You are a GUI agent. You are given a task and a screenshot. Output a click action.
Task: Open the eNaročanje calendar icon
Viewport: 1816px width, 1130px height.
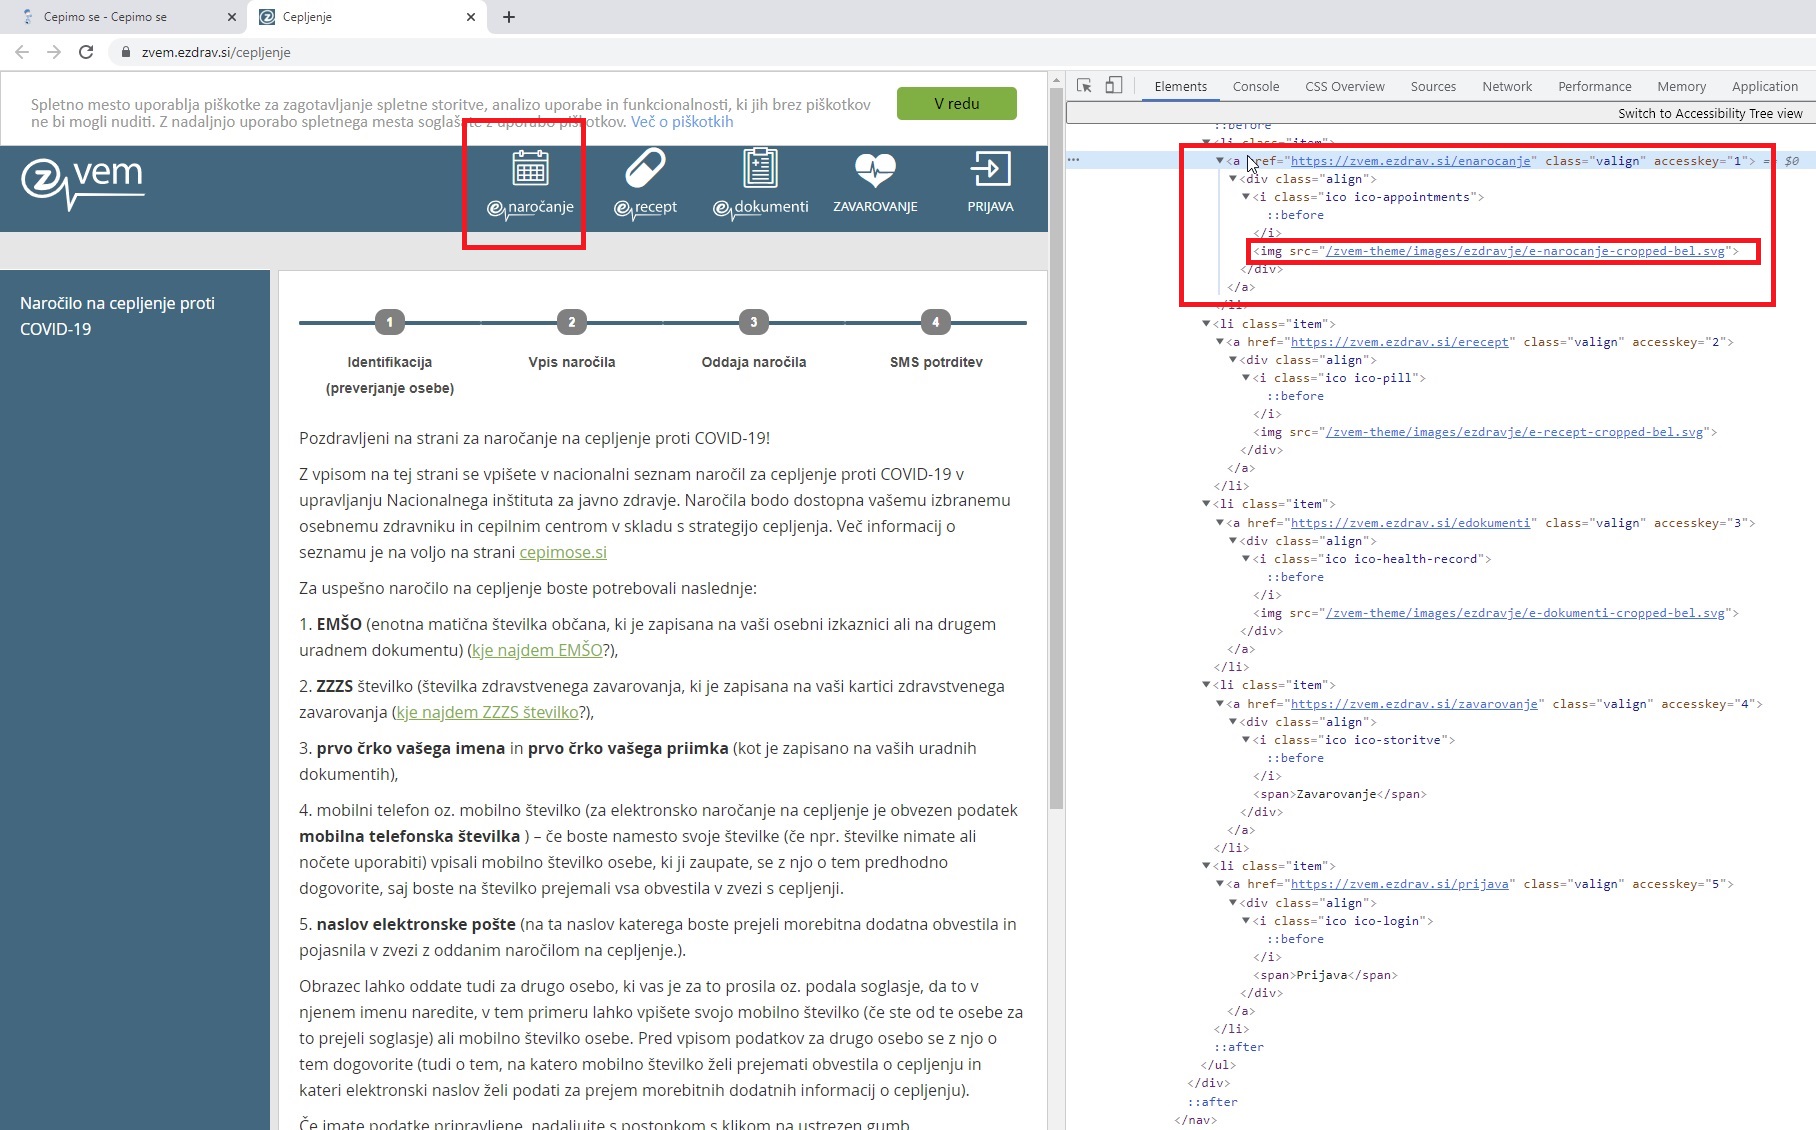(x=530, y=168)
